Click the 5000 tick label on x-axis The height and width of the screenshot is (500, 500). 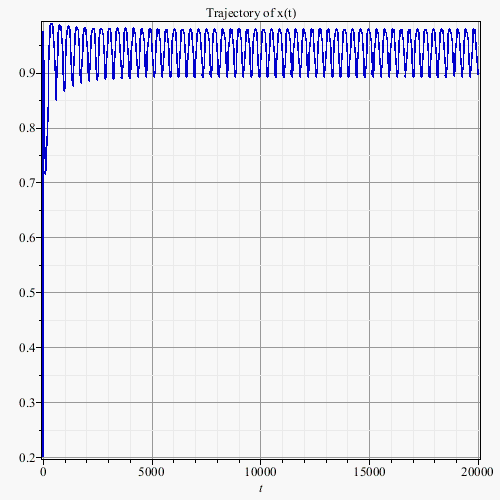(x=152, y=472)
